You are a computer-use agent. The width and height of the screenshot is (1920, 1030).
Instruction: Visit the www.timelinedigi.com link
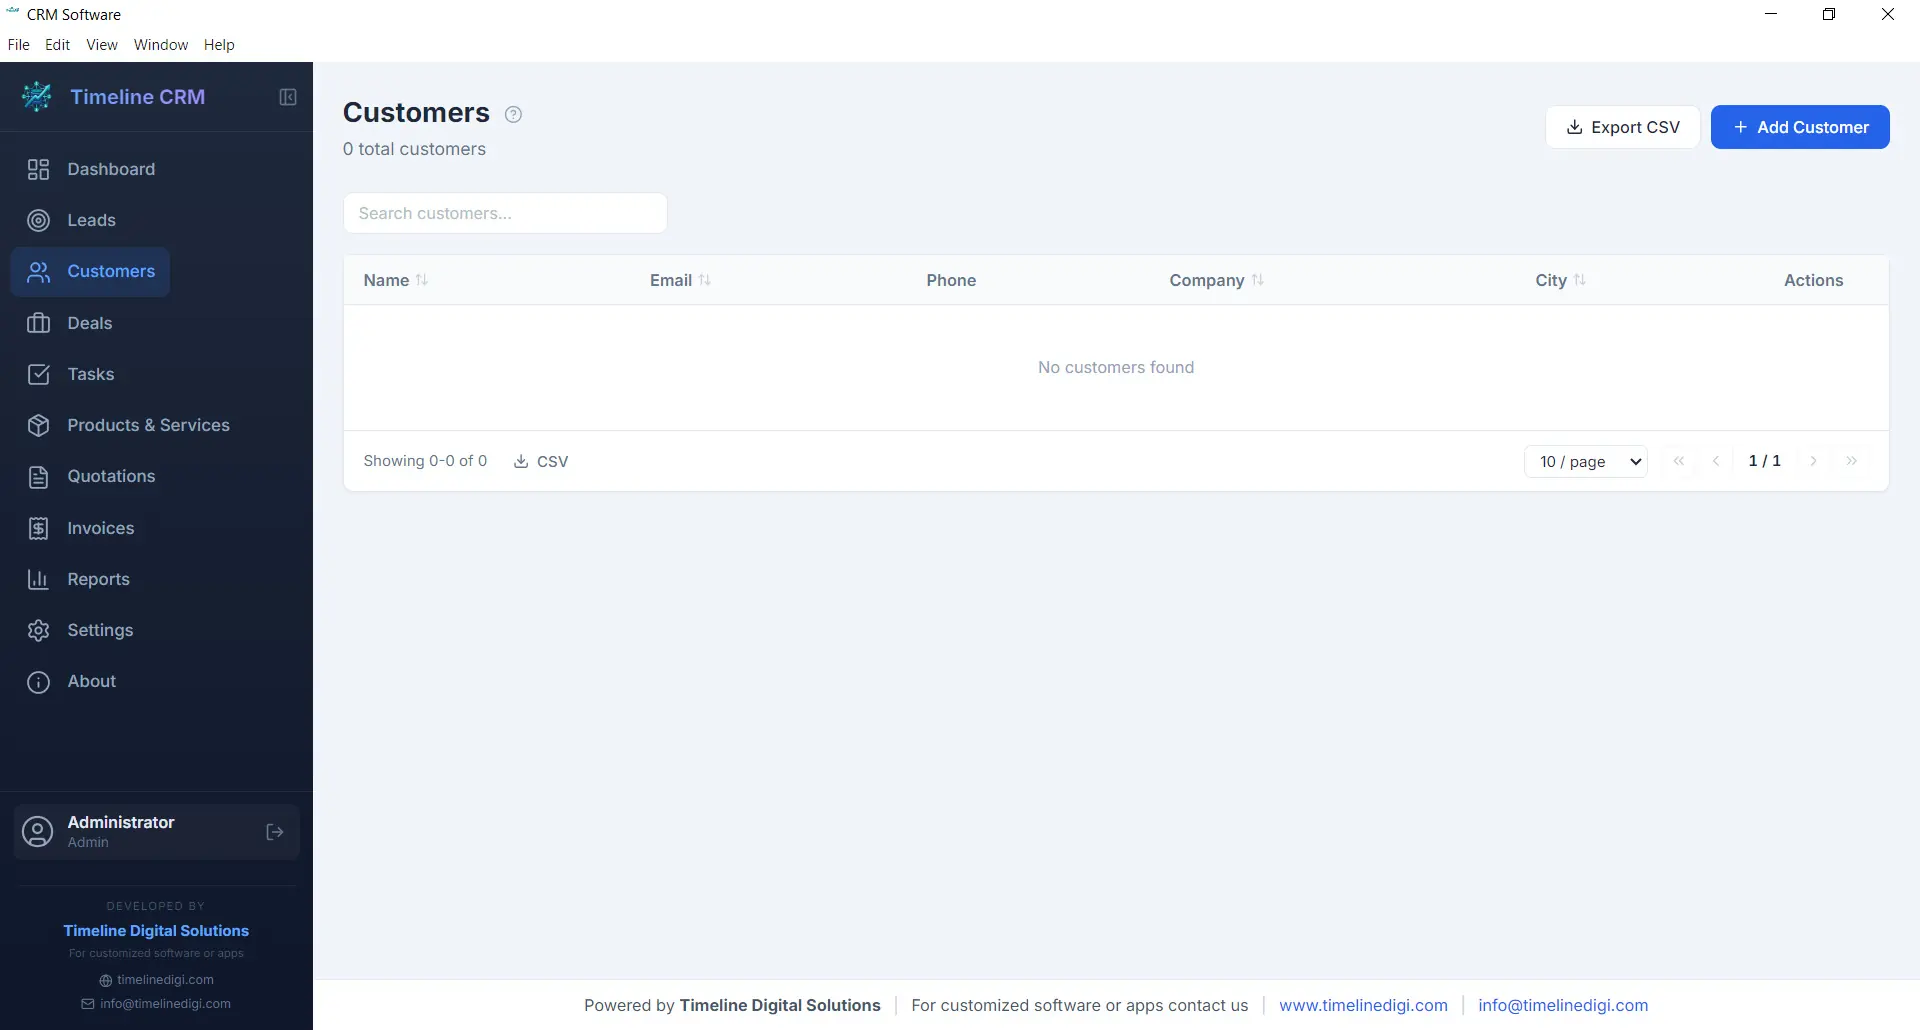(1363, 1005)
